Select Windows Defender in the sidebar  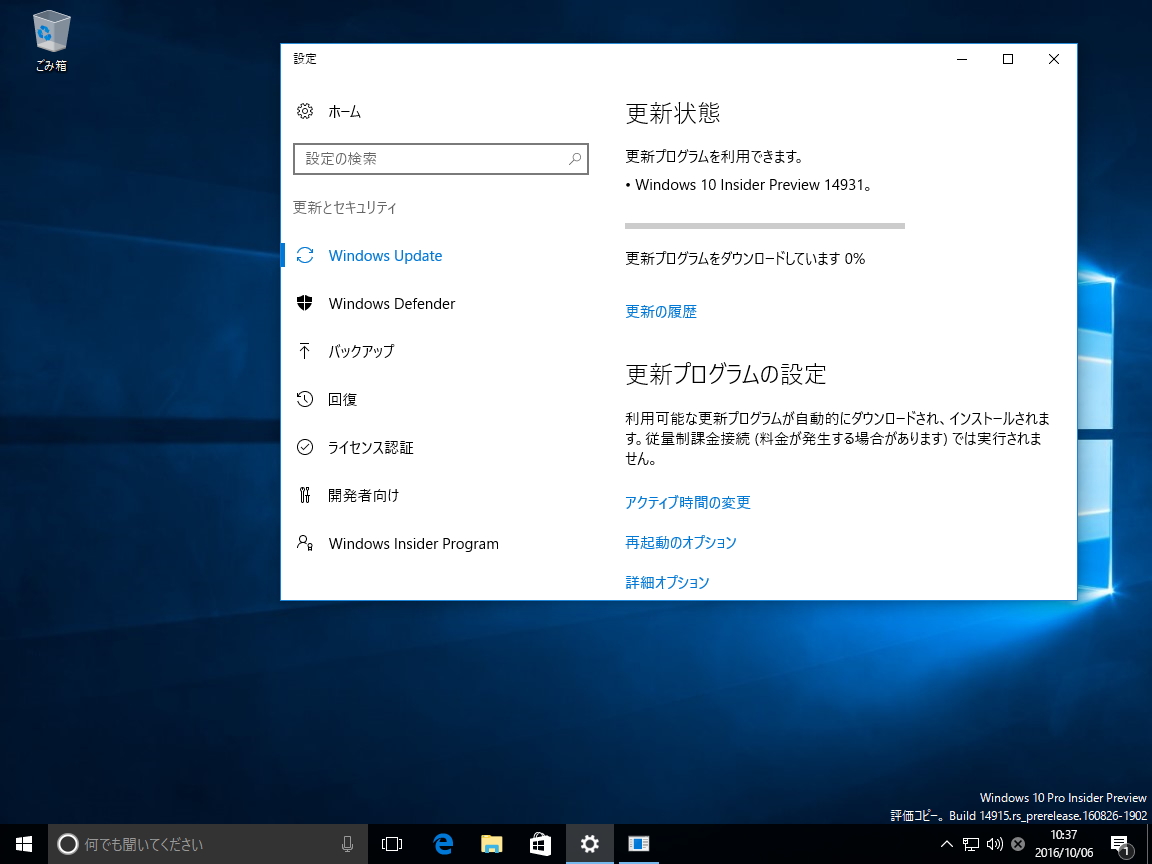point(391,303)
